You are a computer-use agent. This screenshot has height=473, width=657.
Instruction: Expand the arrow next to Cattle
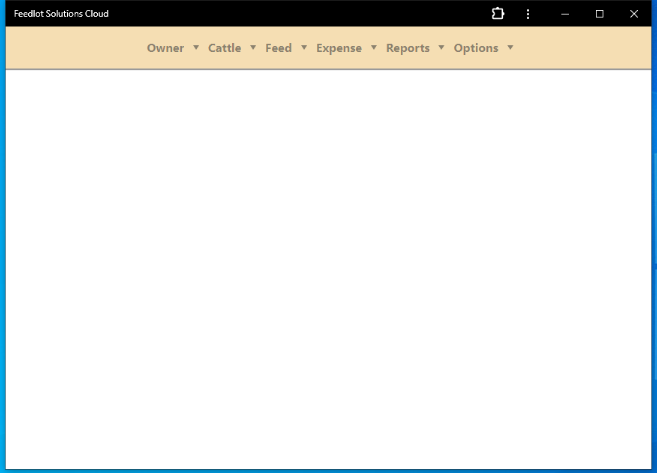(x=253, y=47)
